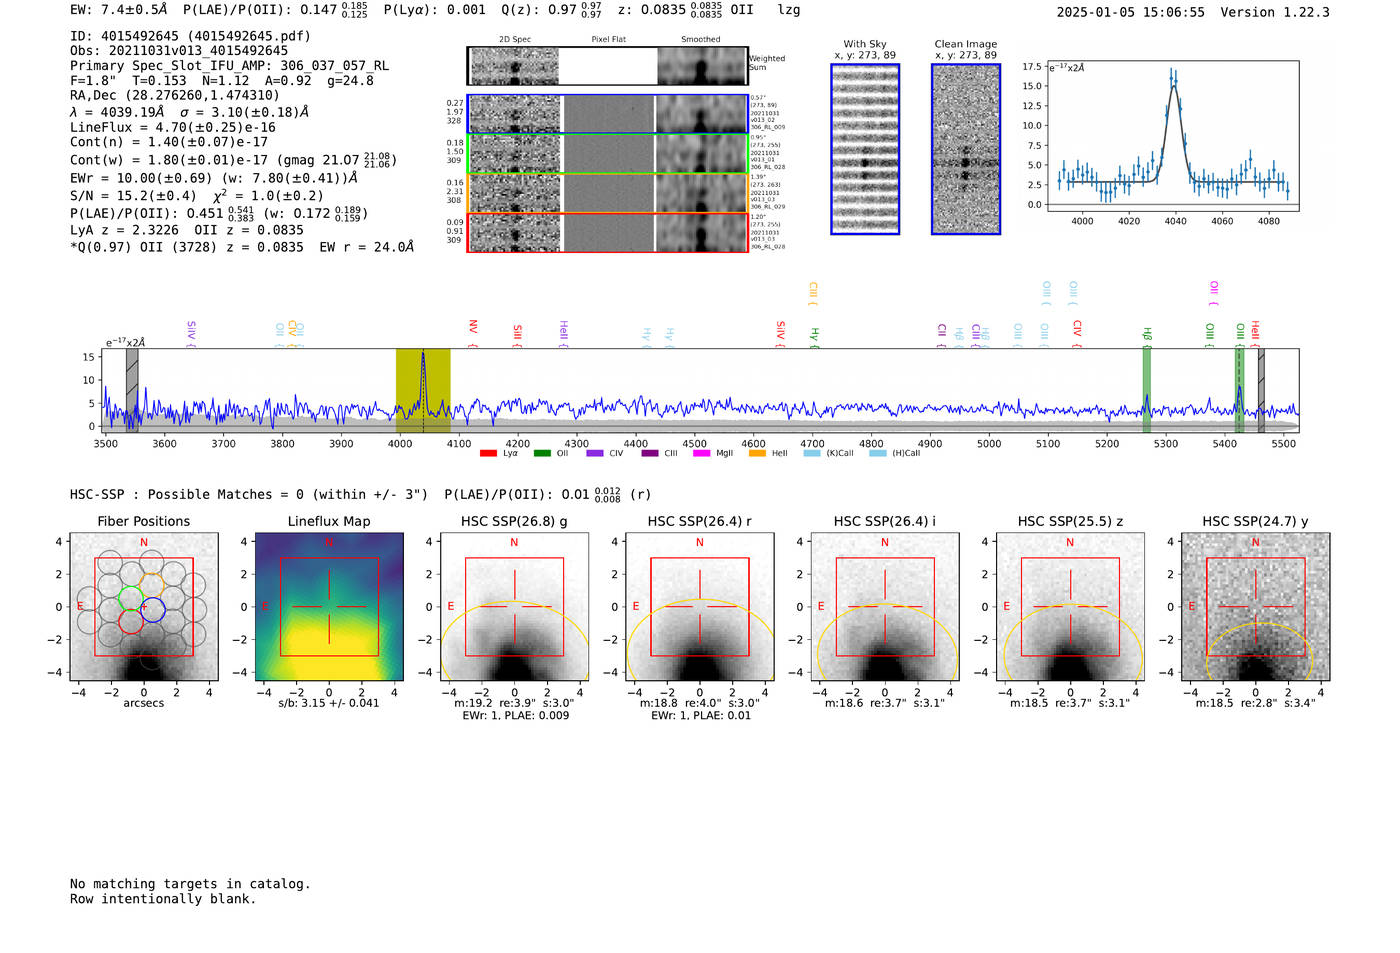
Task: Click the red Lyα legend swatch
Action: pos(488,454)
